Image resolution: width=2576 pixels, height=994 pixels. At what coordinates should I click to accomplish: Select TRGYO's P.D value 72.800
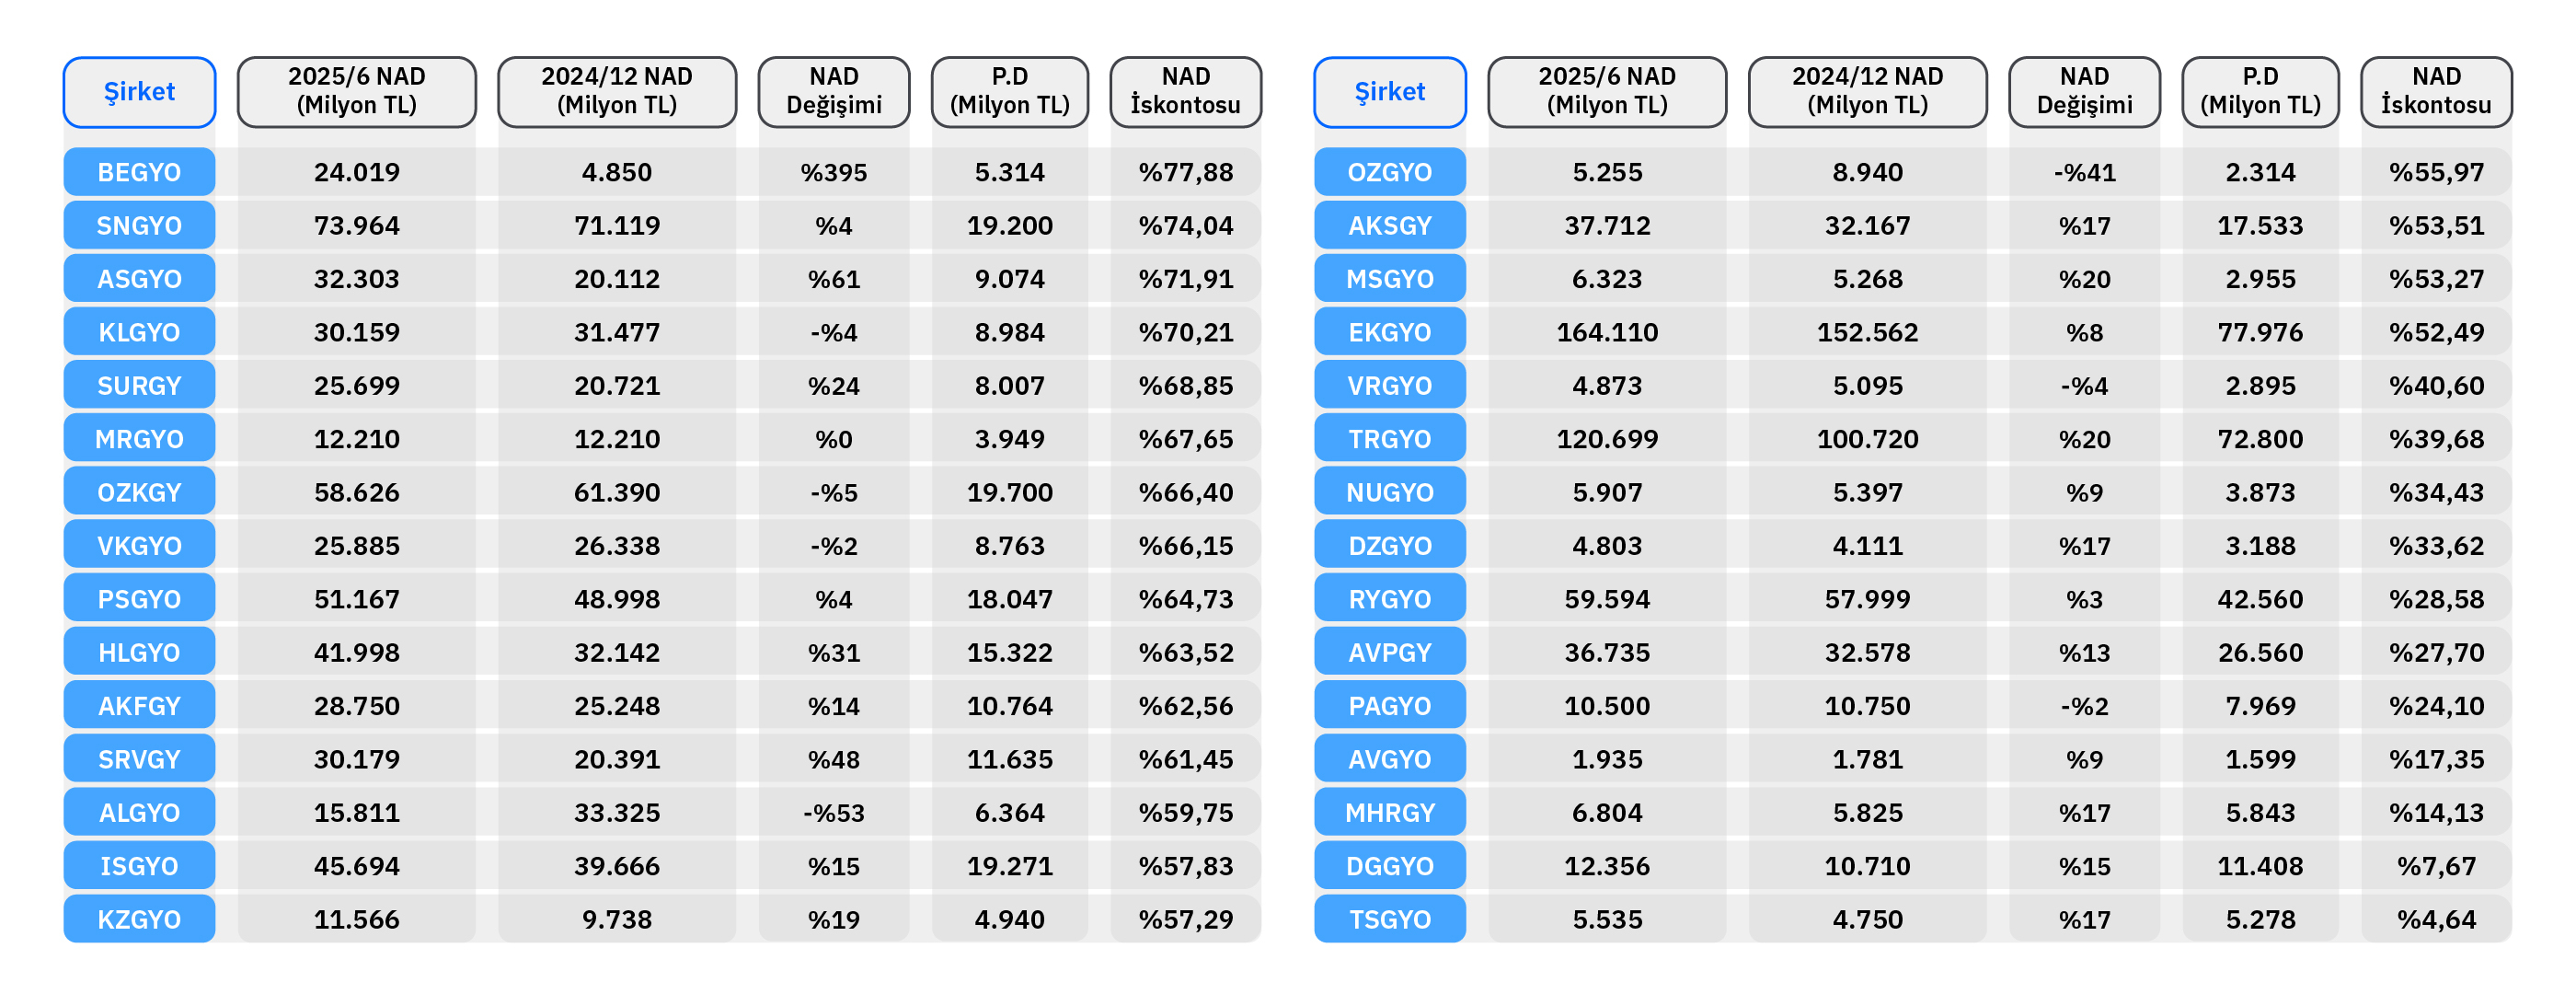[2259, 439]
